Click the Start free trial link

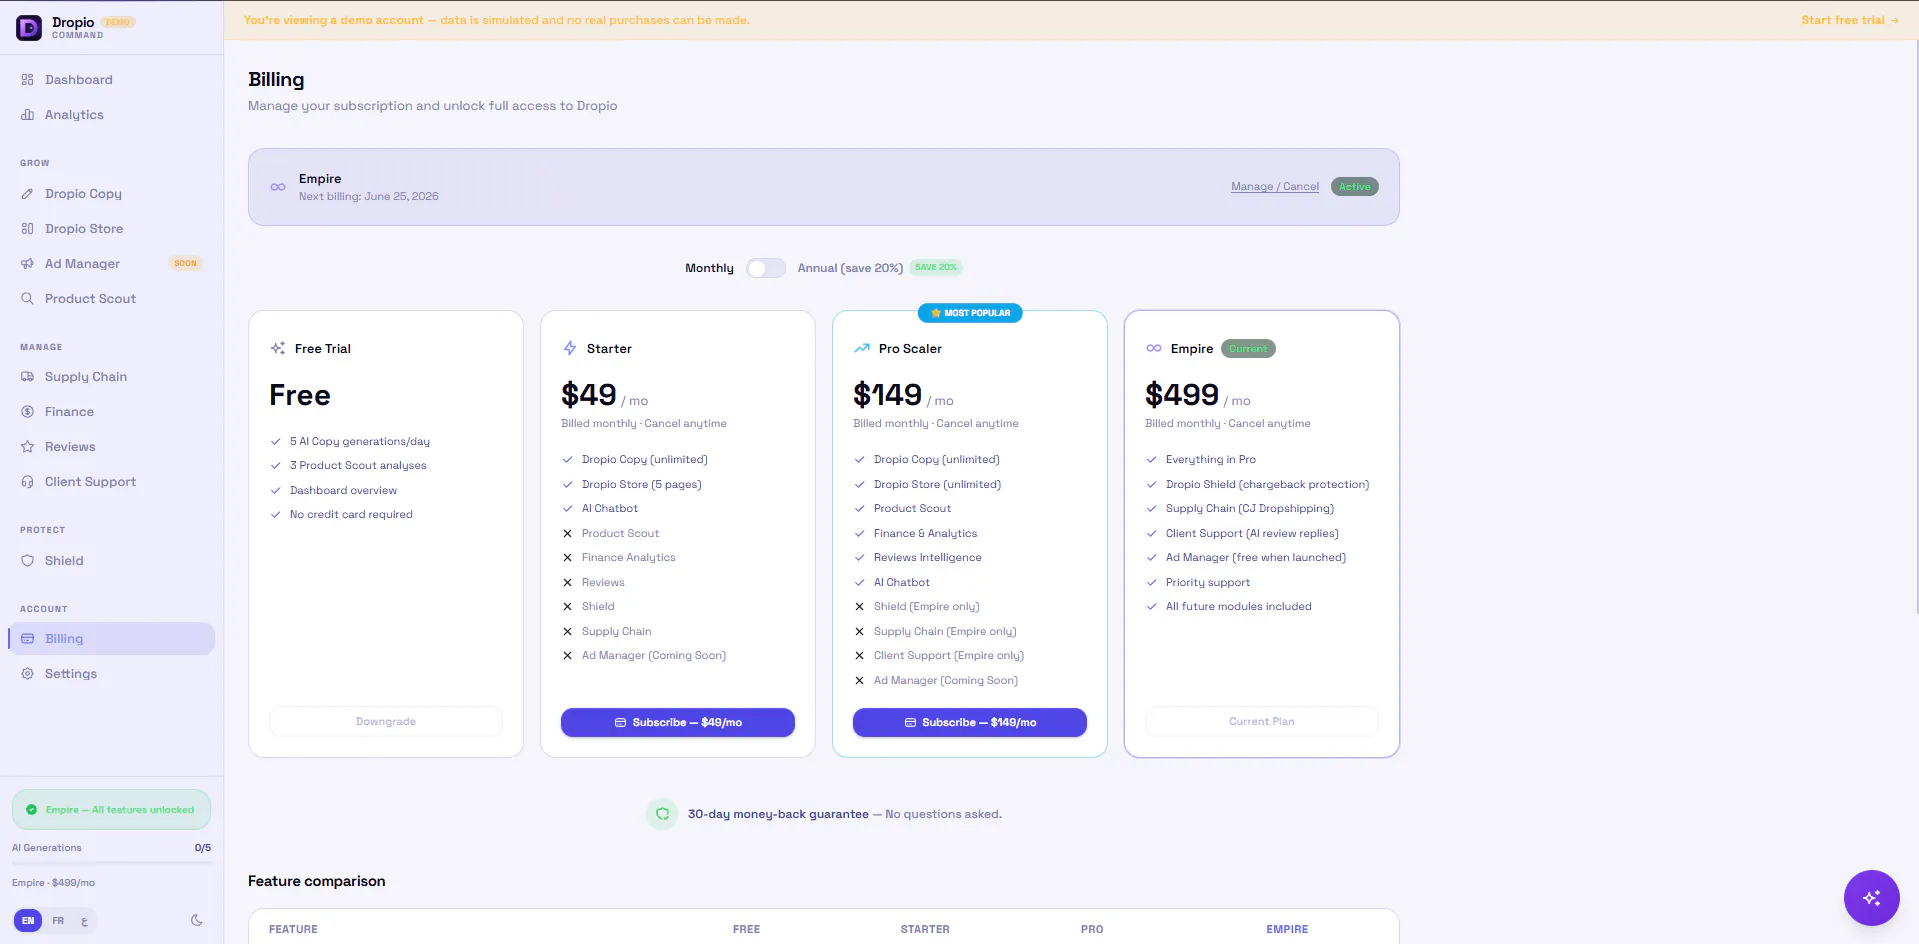pos(1850,20)
